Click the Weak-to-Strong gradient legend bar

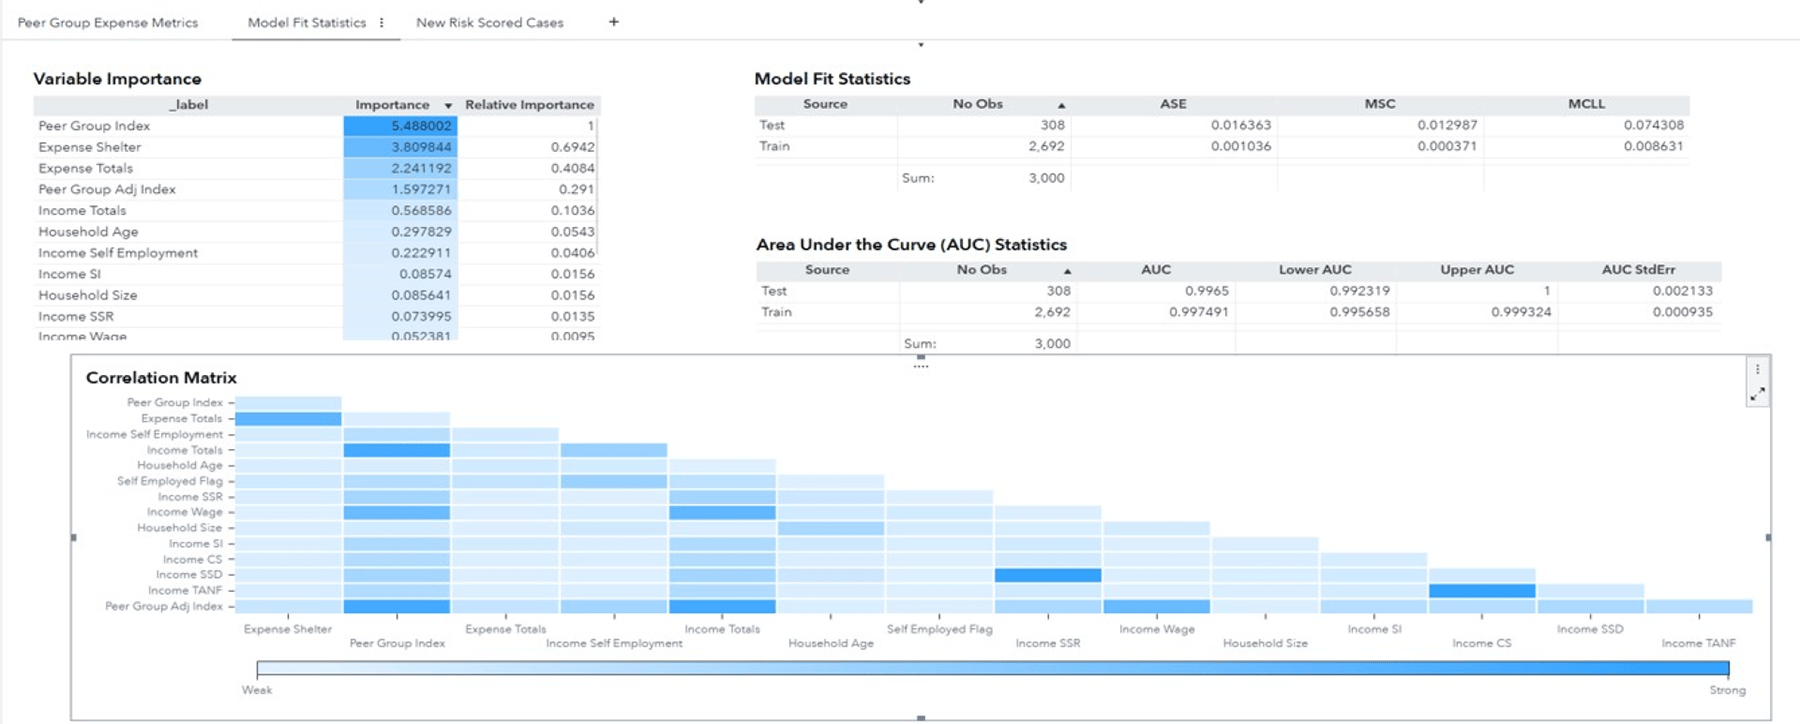tap(992, 668)
